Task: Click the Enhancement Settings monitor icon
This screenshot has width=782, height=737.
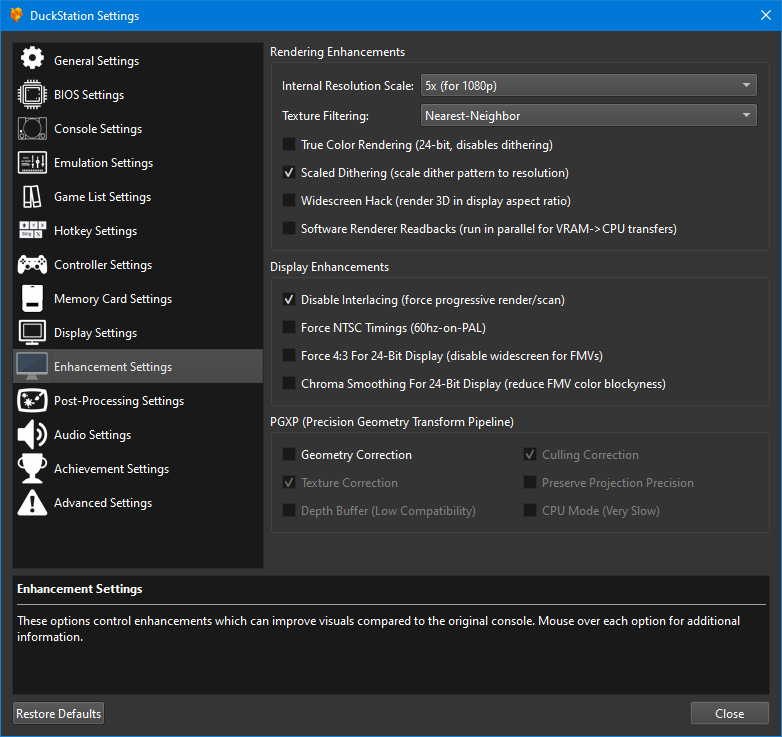Action: point(32,367)
